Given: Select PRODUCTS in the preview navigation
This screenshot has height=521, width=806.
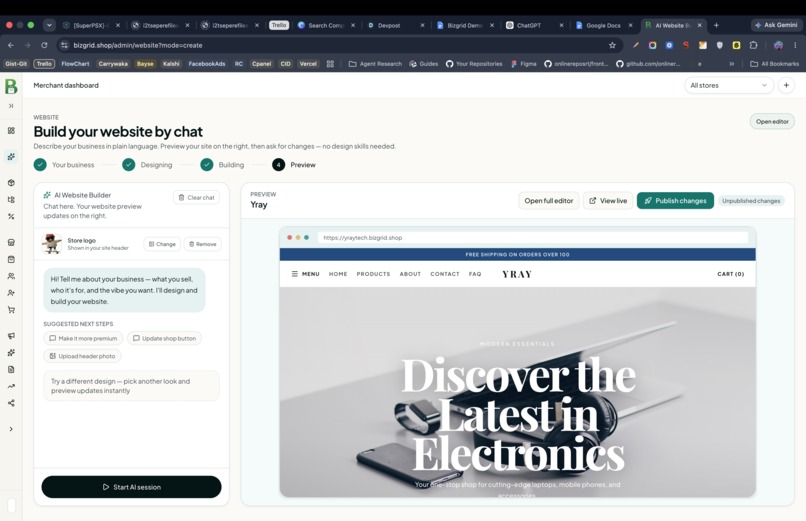Looking at the screenshot, I should tap(373, 274).
